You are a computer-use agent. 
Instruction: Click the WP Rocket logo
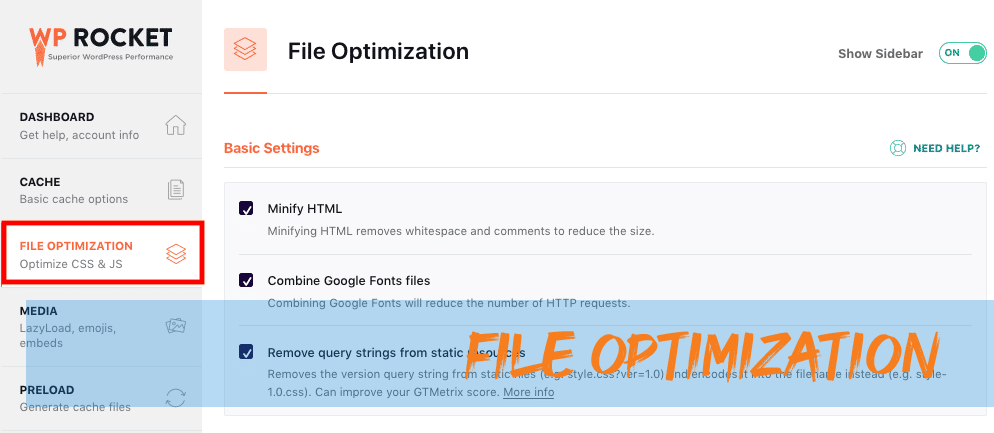point(100,45)
